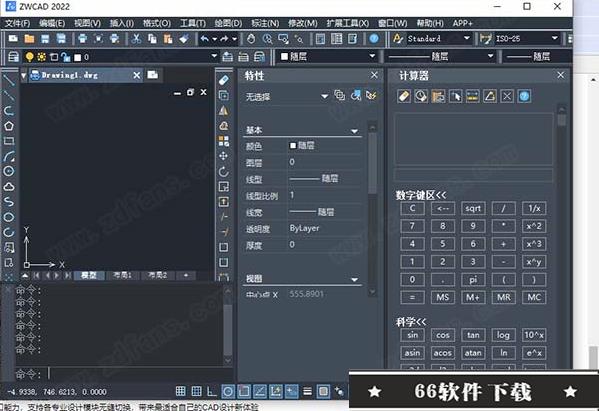Clear the calculator with eraser icon
Screen dimensions: 599x411
[x=404, y=96]
